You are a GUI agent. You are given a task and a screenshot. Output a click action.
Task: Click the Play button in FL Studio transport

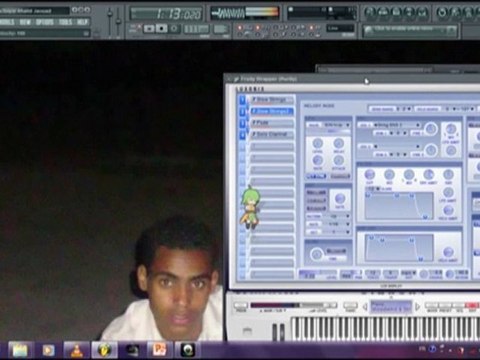click(x=149, y=29)
